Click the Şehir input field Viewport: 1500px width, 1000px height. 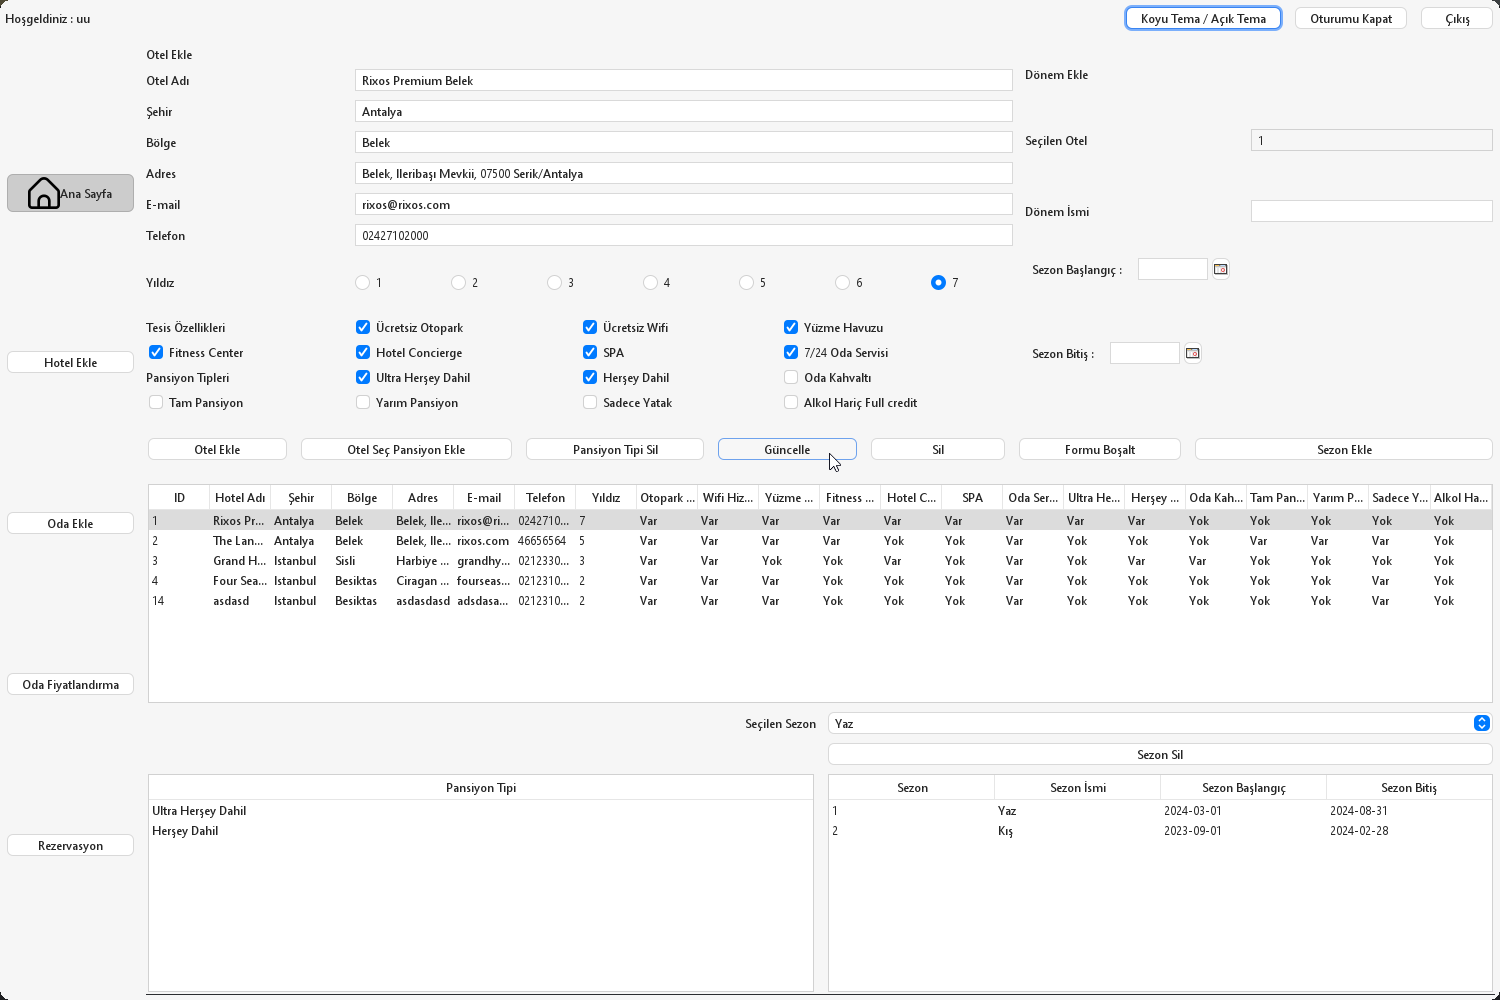coord(683,111)
